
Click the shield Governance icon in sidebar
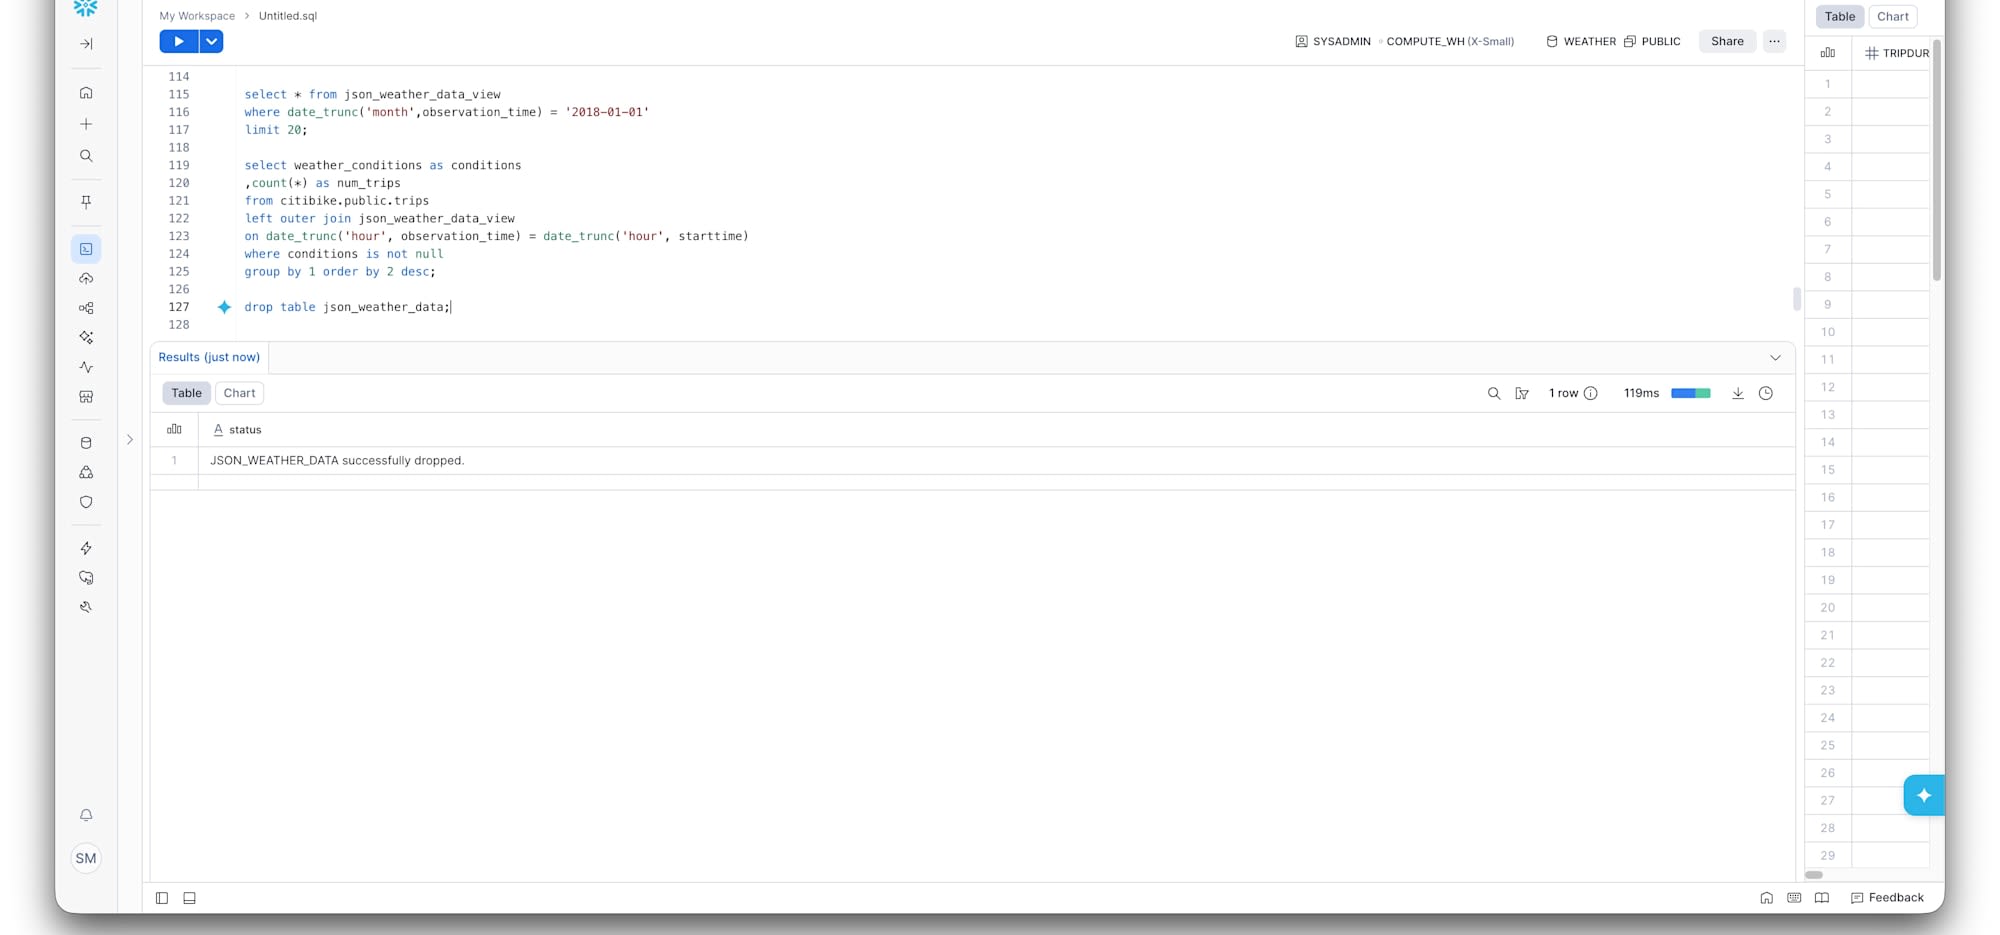click(x=86, y=502)
